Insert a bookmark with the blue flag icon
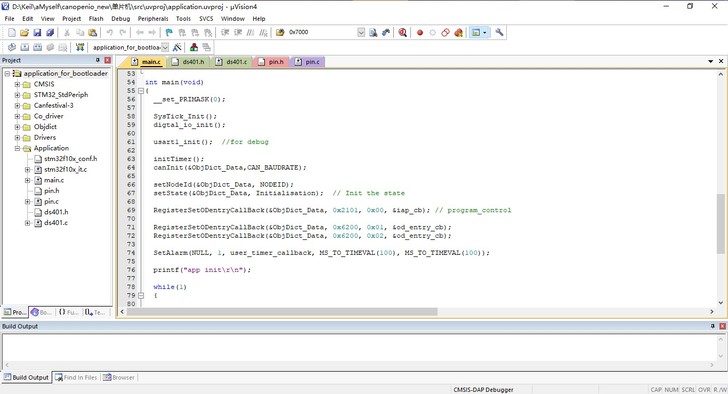 (169, 32)
